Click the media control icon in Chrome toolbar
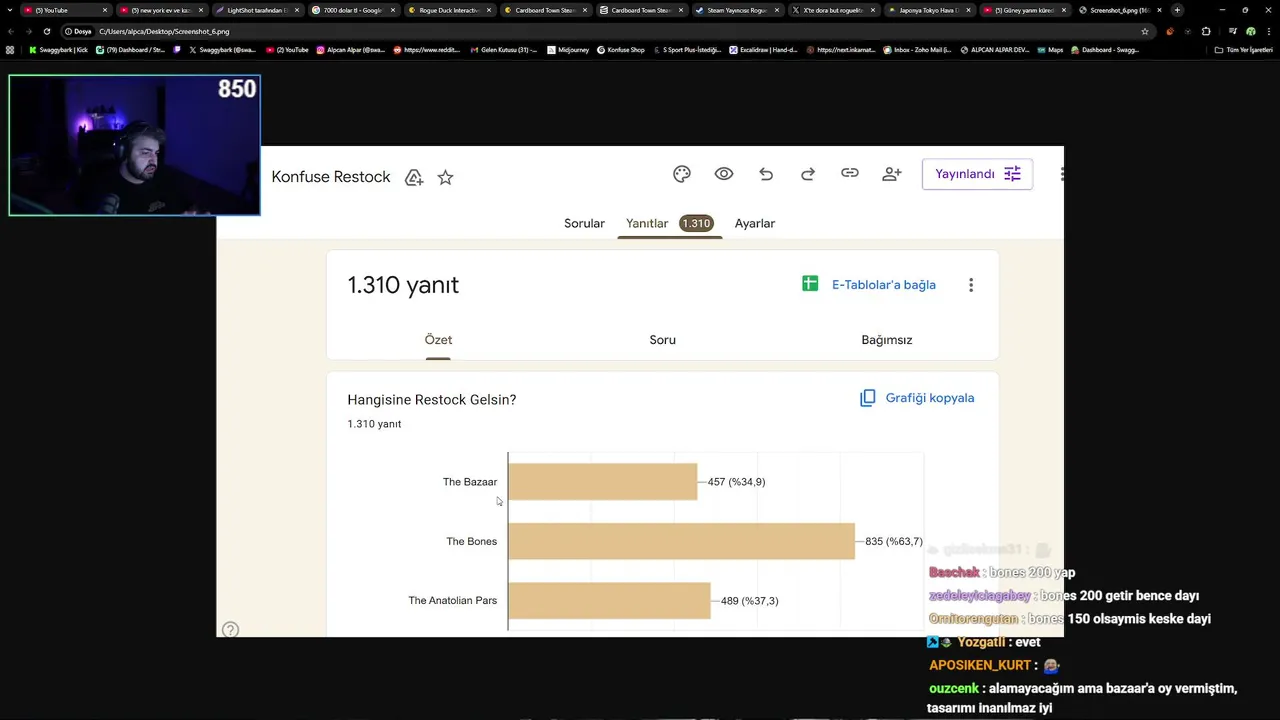 [1232, 31]
